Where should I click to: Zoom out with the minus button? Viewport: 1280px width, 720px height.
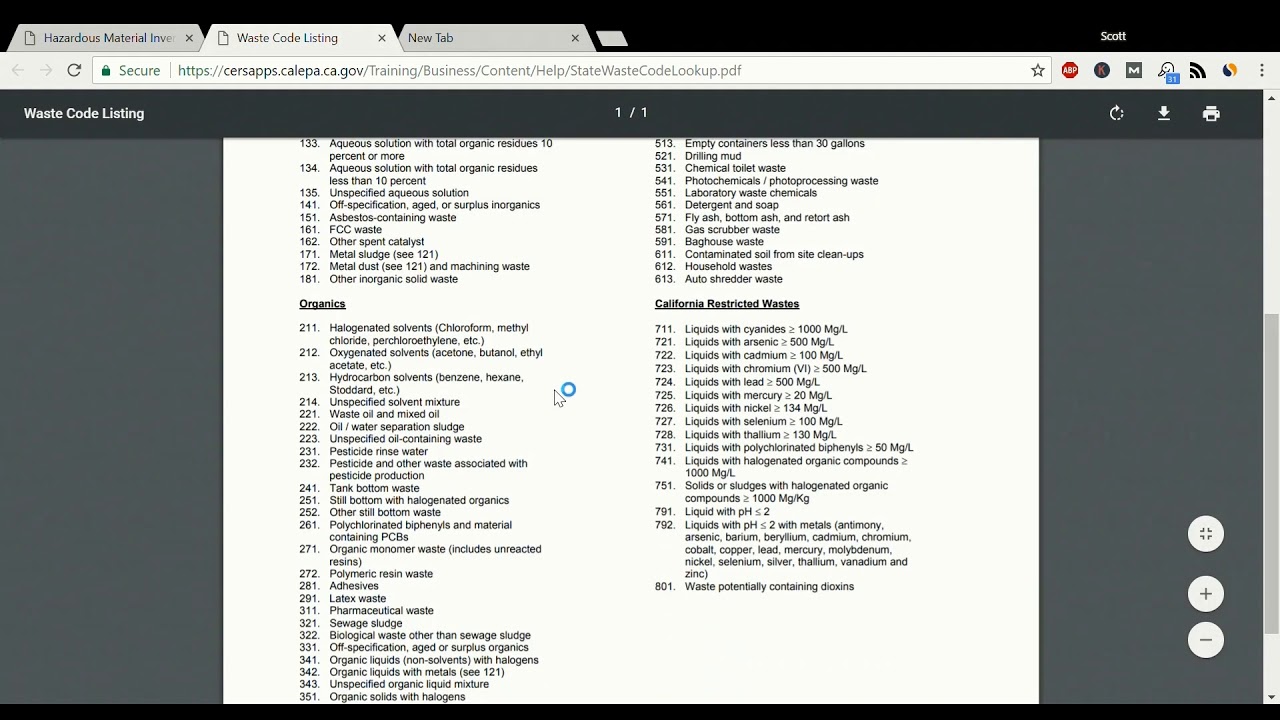coord(1206,640)
